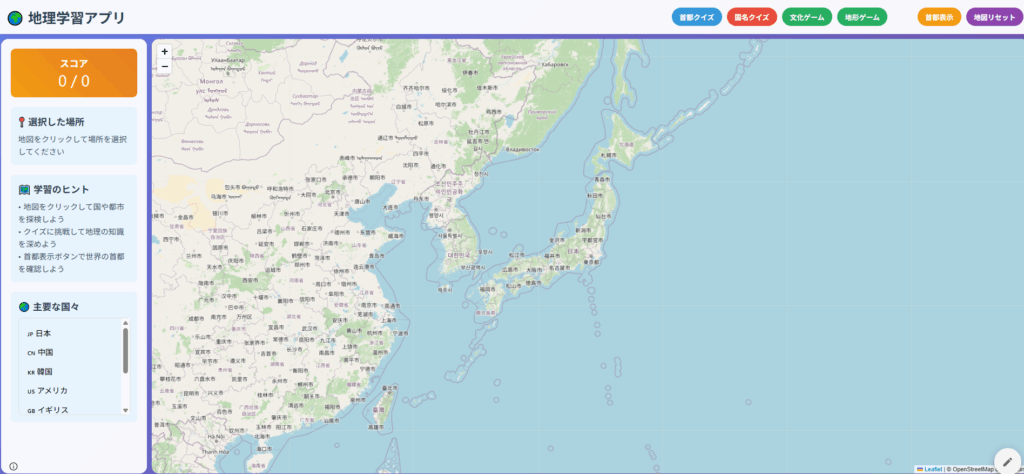Click the map icon beside 学習のヒント

24,189
